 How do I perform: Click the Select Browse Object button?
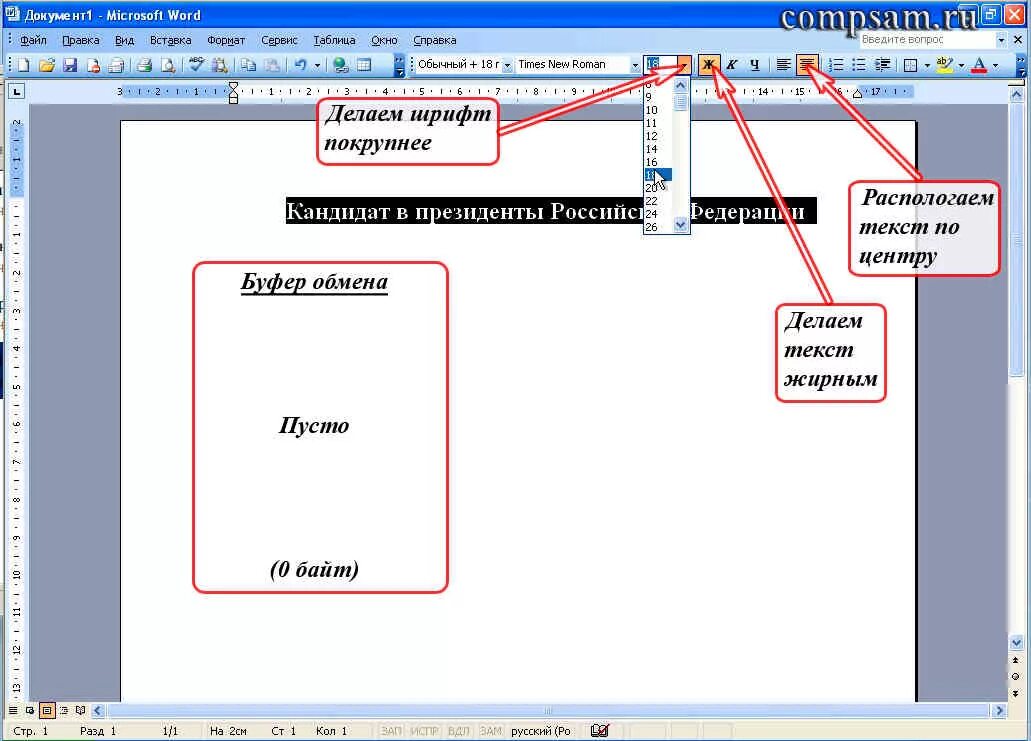[1016, 677]
